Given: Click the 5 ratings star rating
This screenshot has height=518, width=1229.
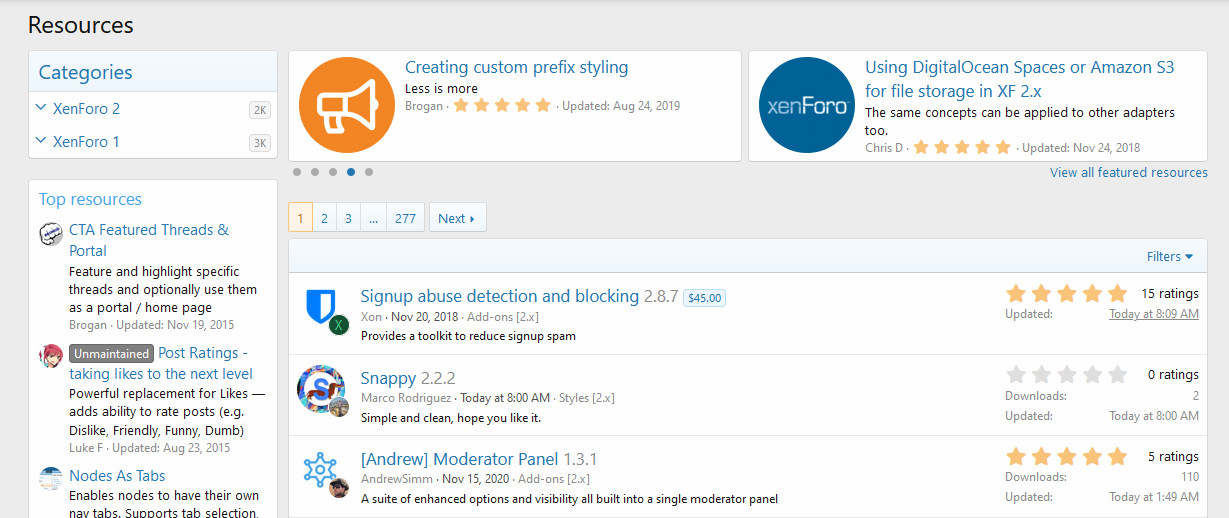Looking at the screenshot, I should click(1067, 457).
